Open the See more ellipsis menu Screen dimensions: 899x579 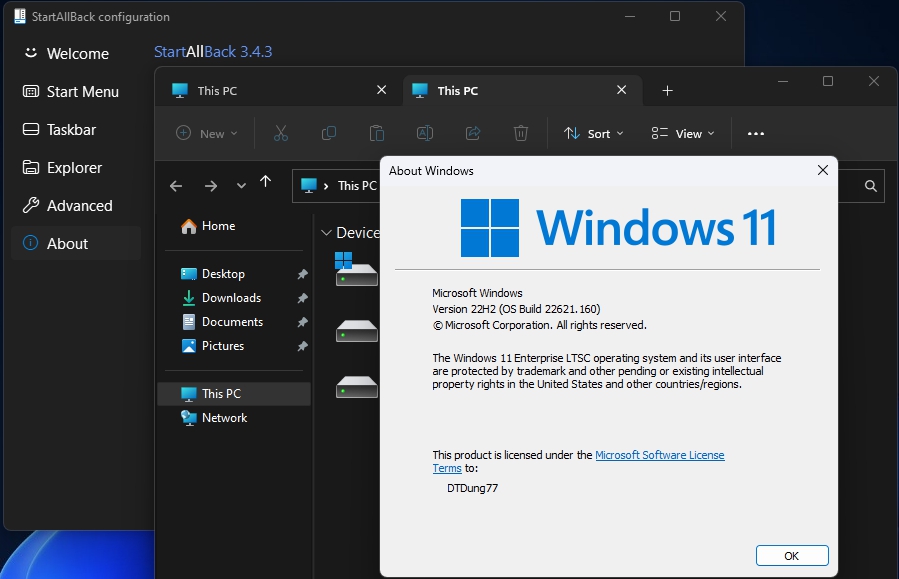coord(756,134)
